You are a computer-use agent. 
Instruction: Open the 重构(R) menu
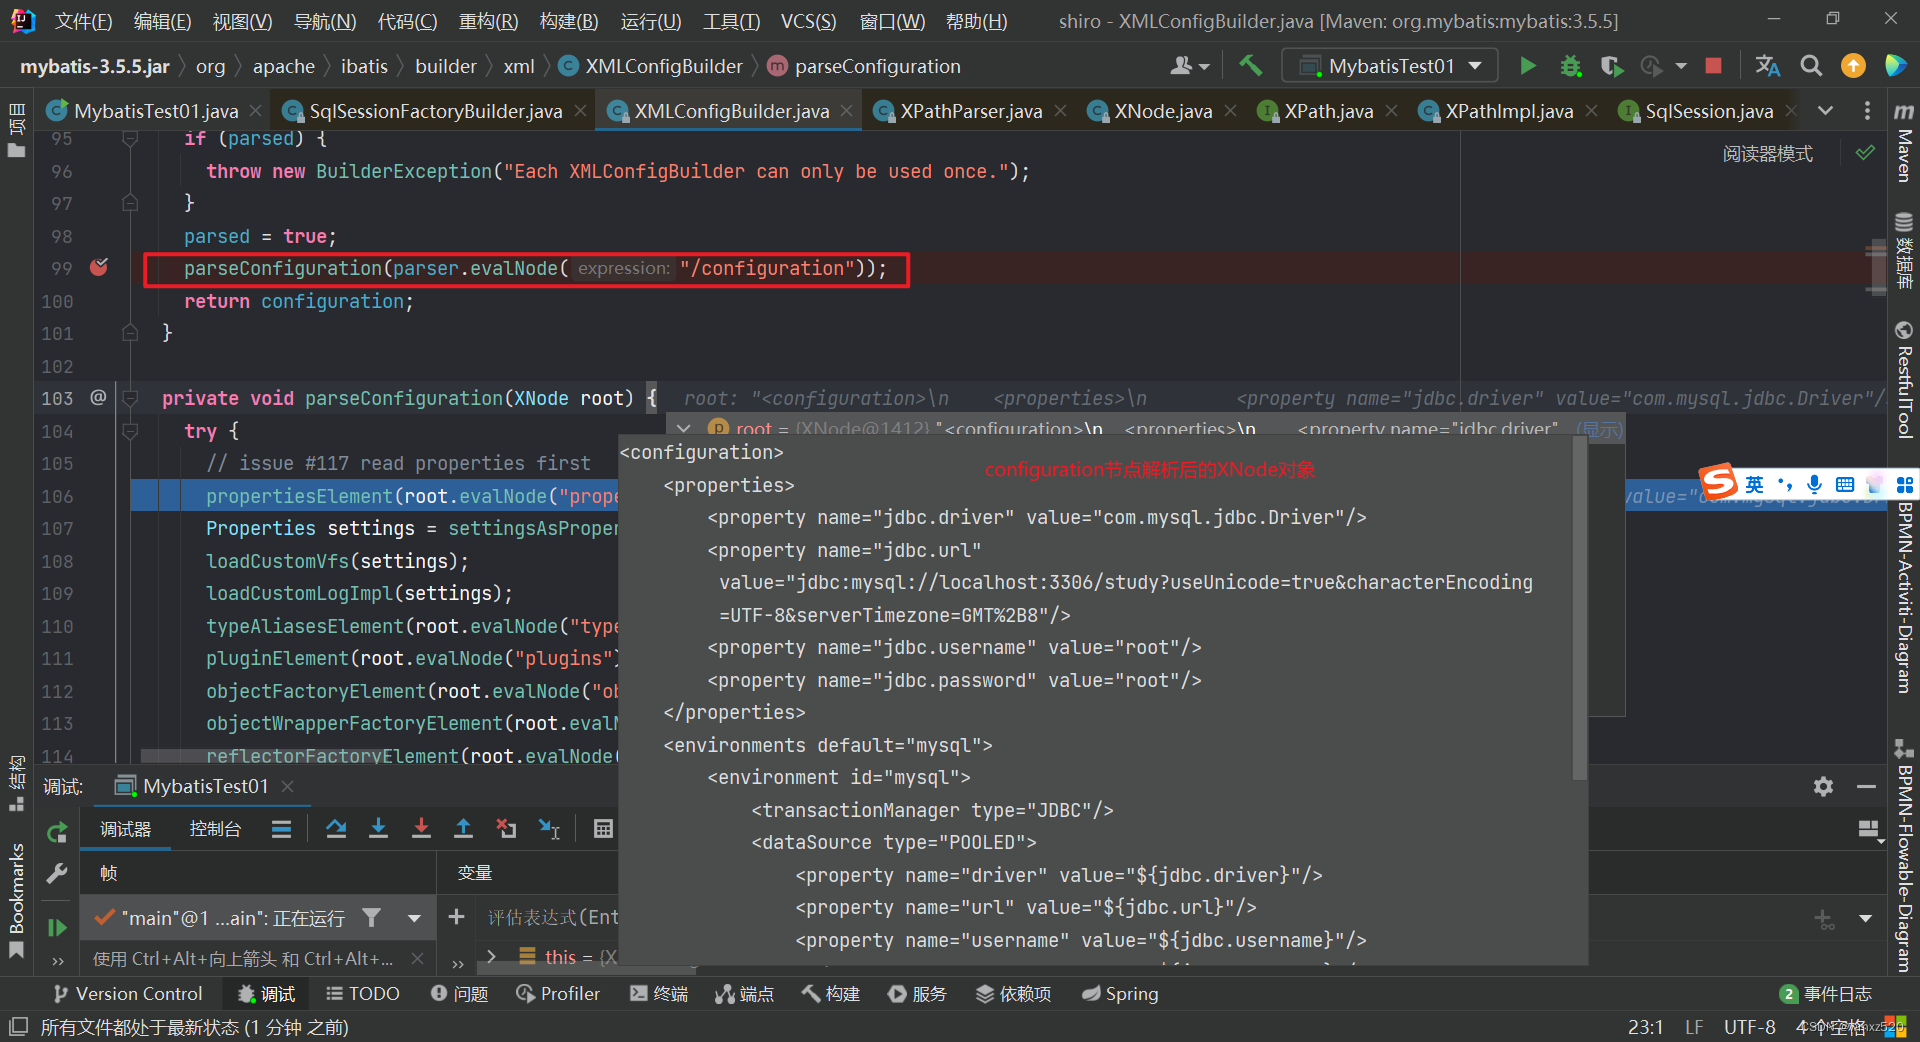(x=488, y=21)
